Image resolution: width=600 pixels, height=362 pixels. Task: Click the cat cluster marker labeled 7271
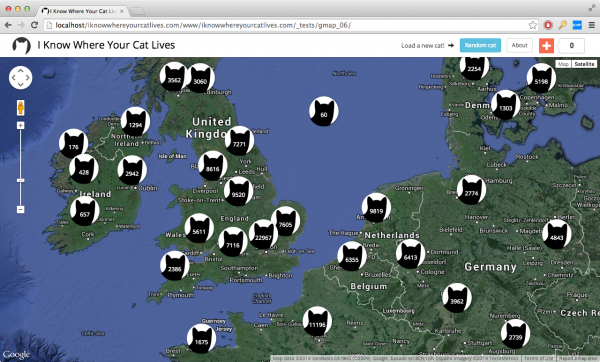[x=239, y=141]
